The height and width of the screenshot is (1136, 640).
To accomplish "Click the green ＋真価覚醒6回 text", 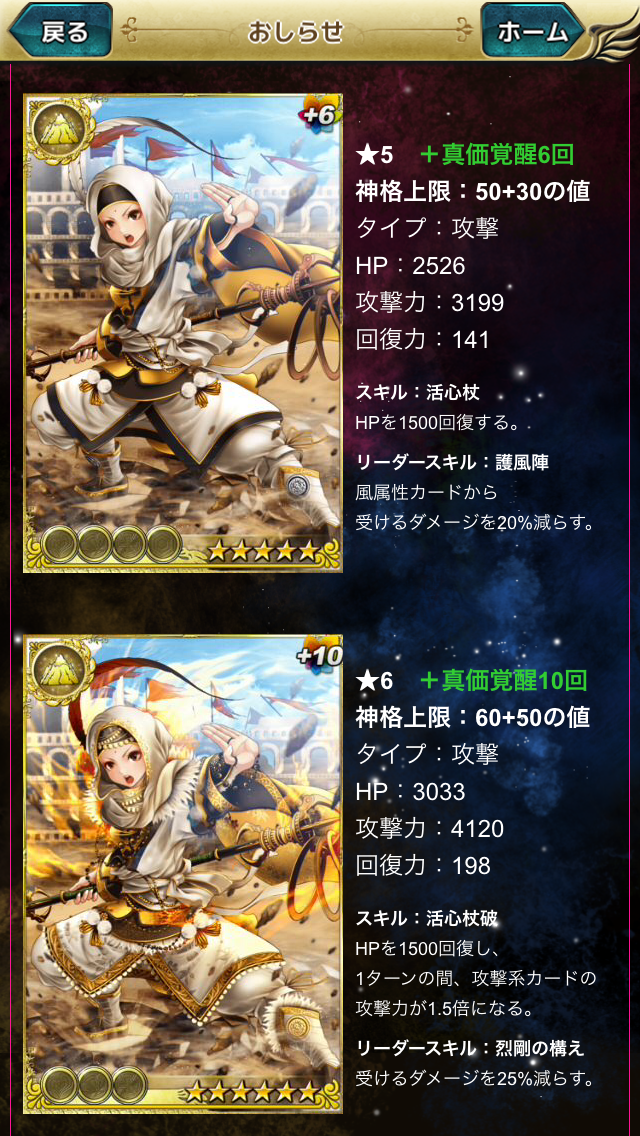I will (496, 154).
